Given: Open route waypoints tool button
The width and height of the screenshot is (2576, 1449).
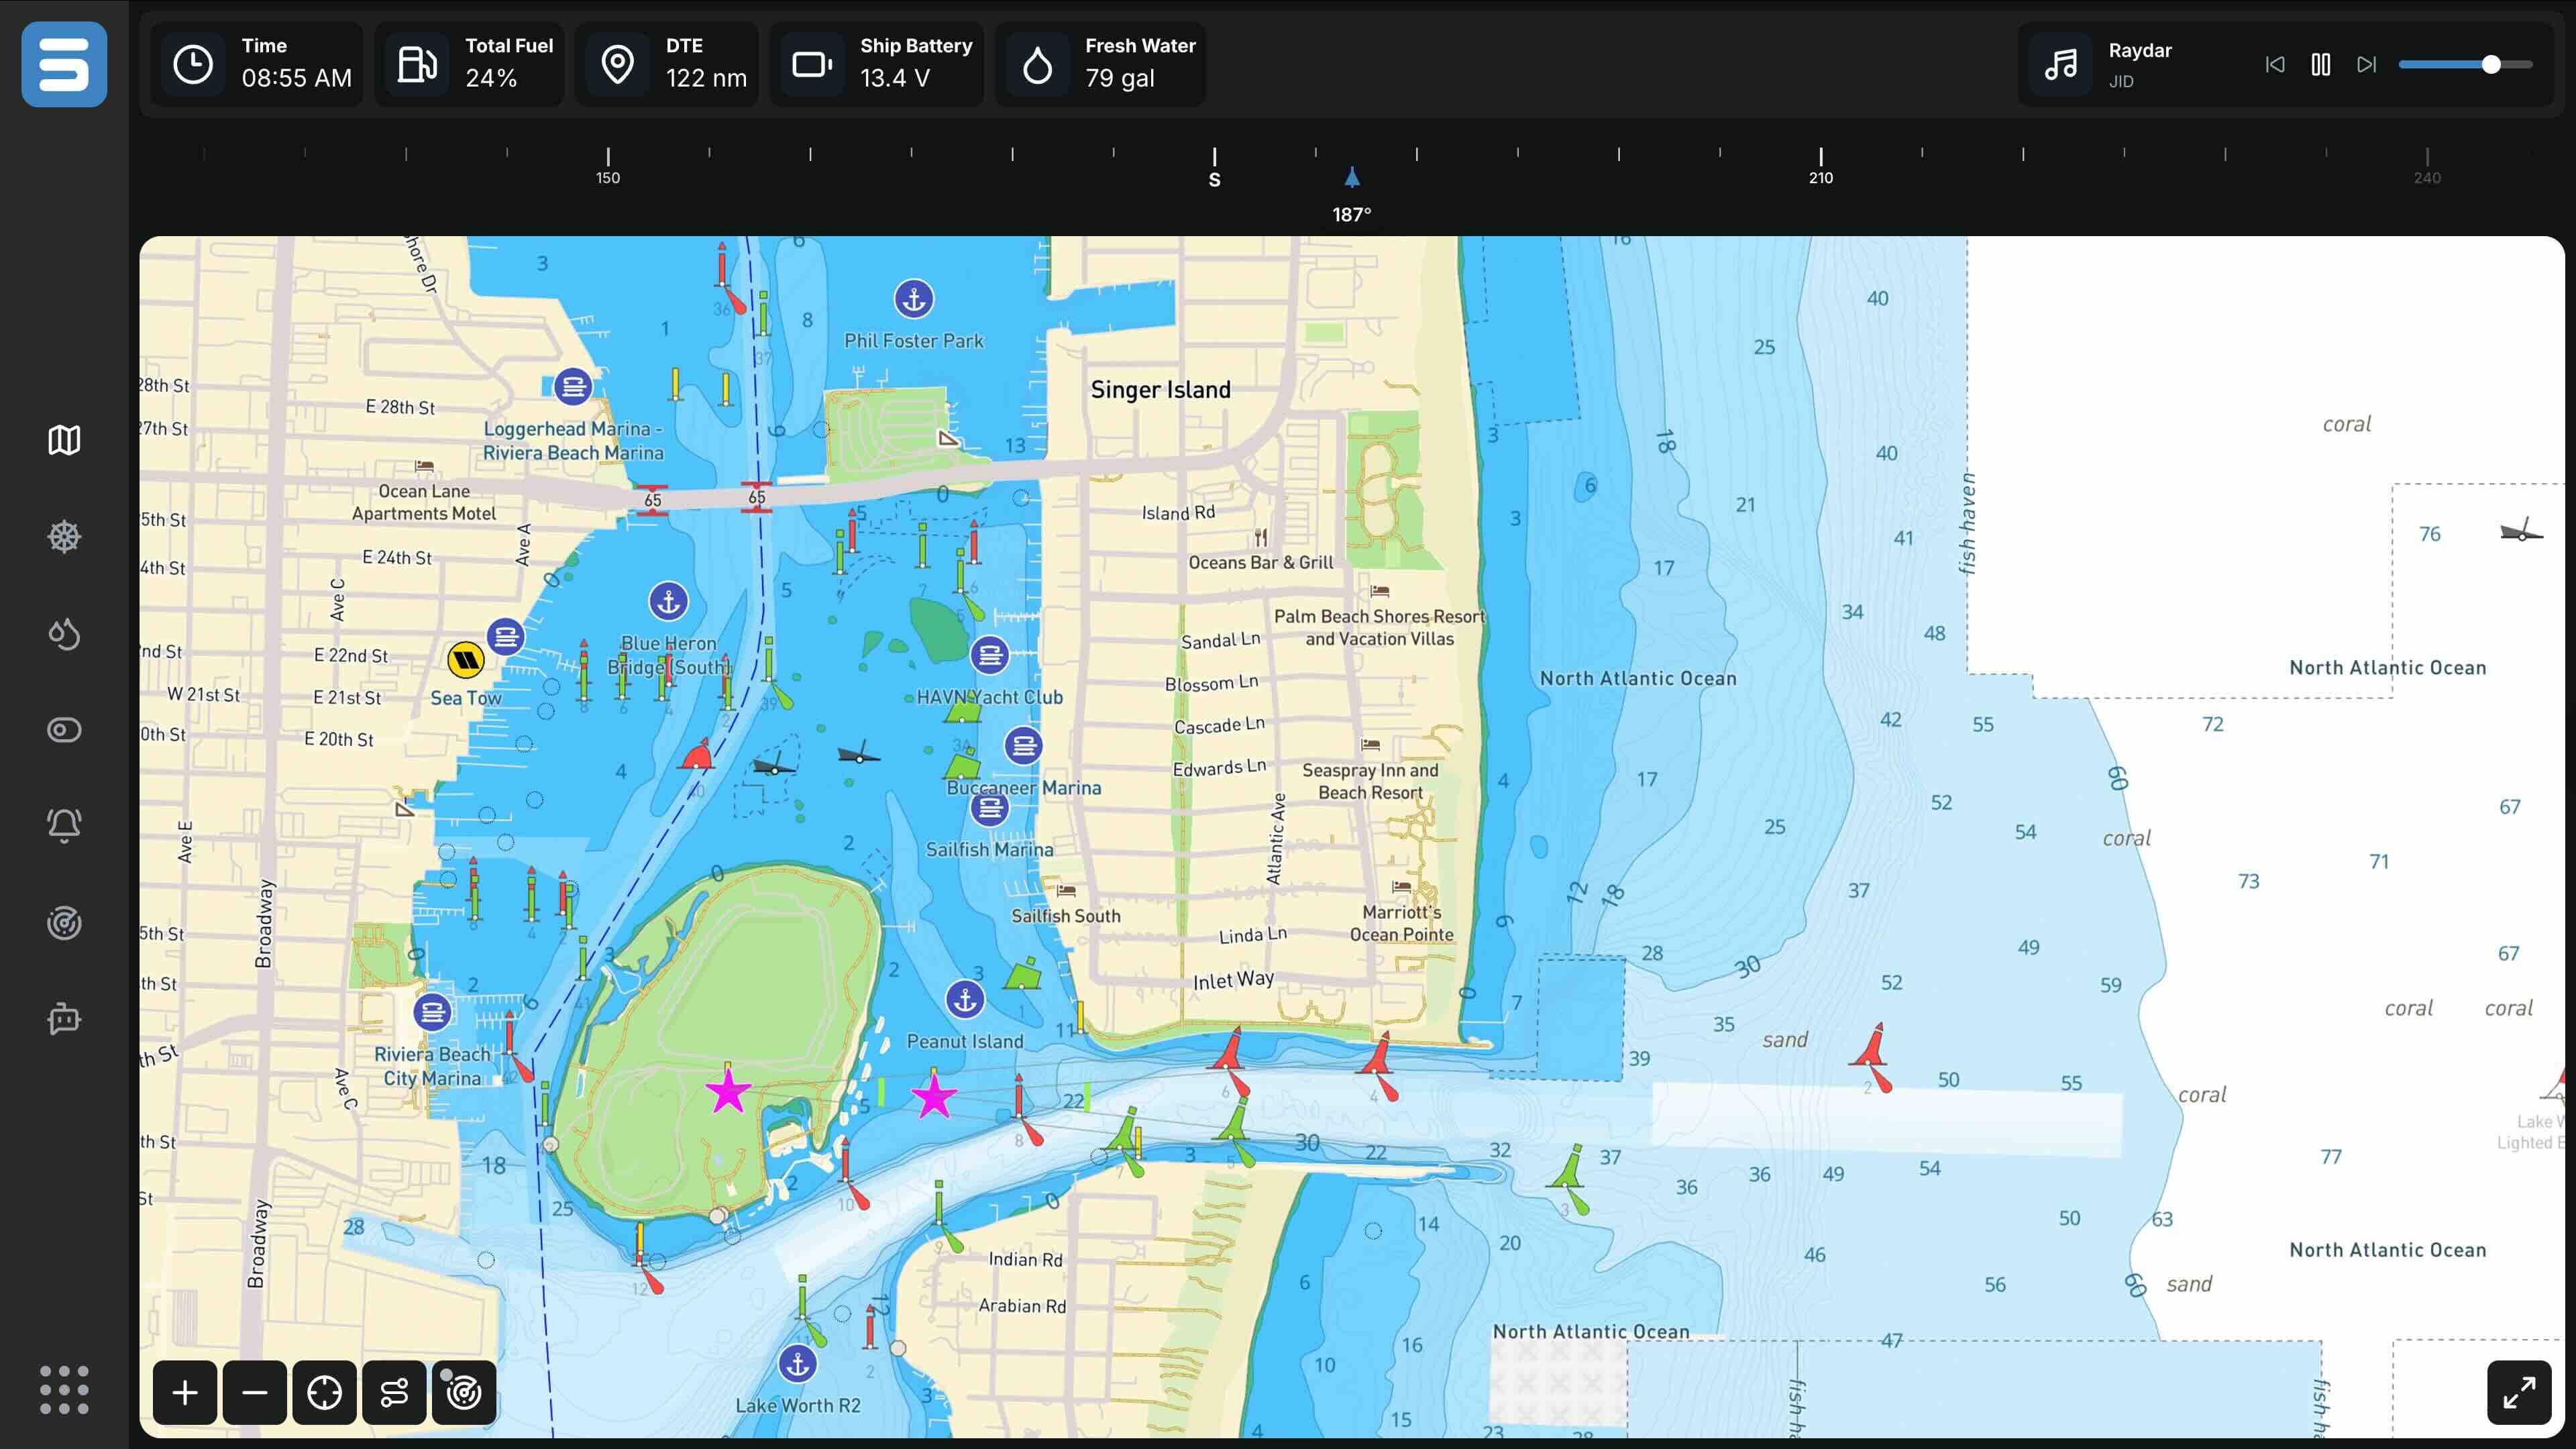Looking at the screenshot, I should point(394,1392).
